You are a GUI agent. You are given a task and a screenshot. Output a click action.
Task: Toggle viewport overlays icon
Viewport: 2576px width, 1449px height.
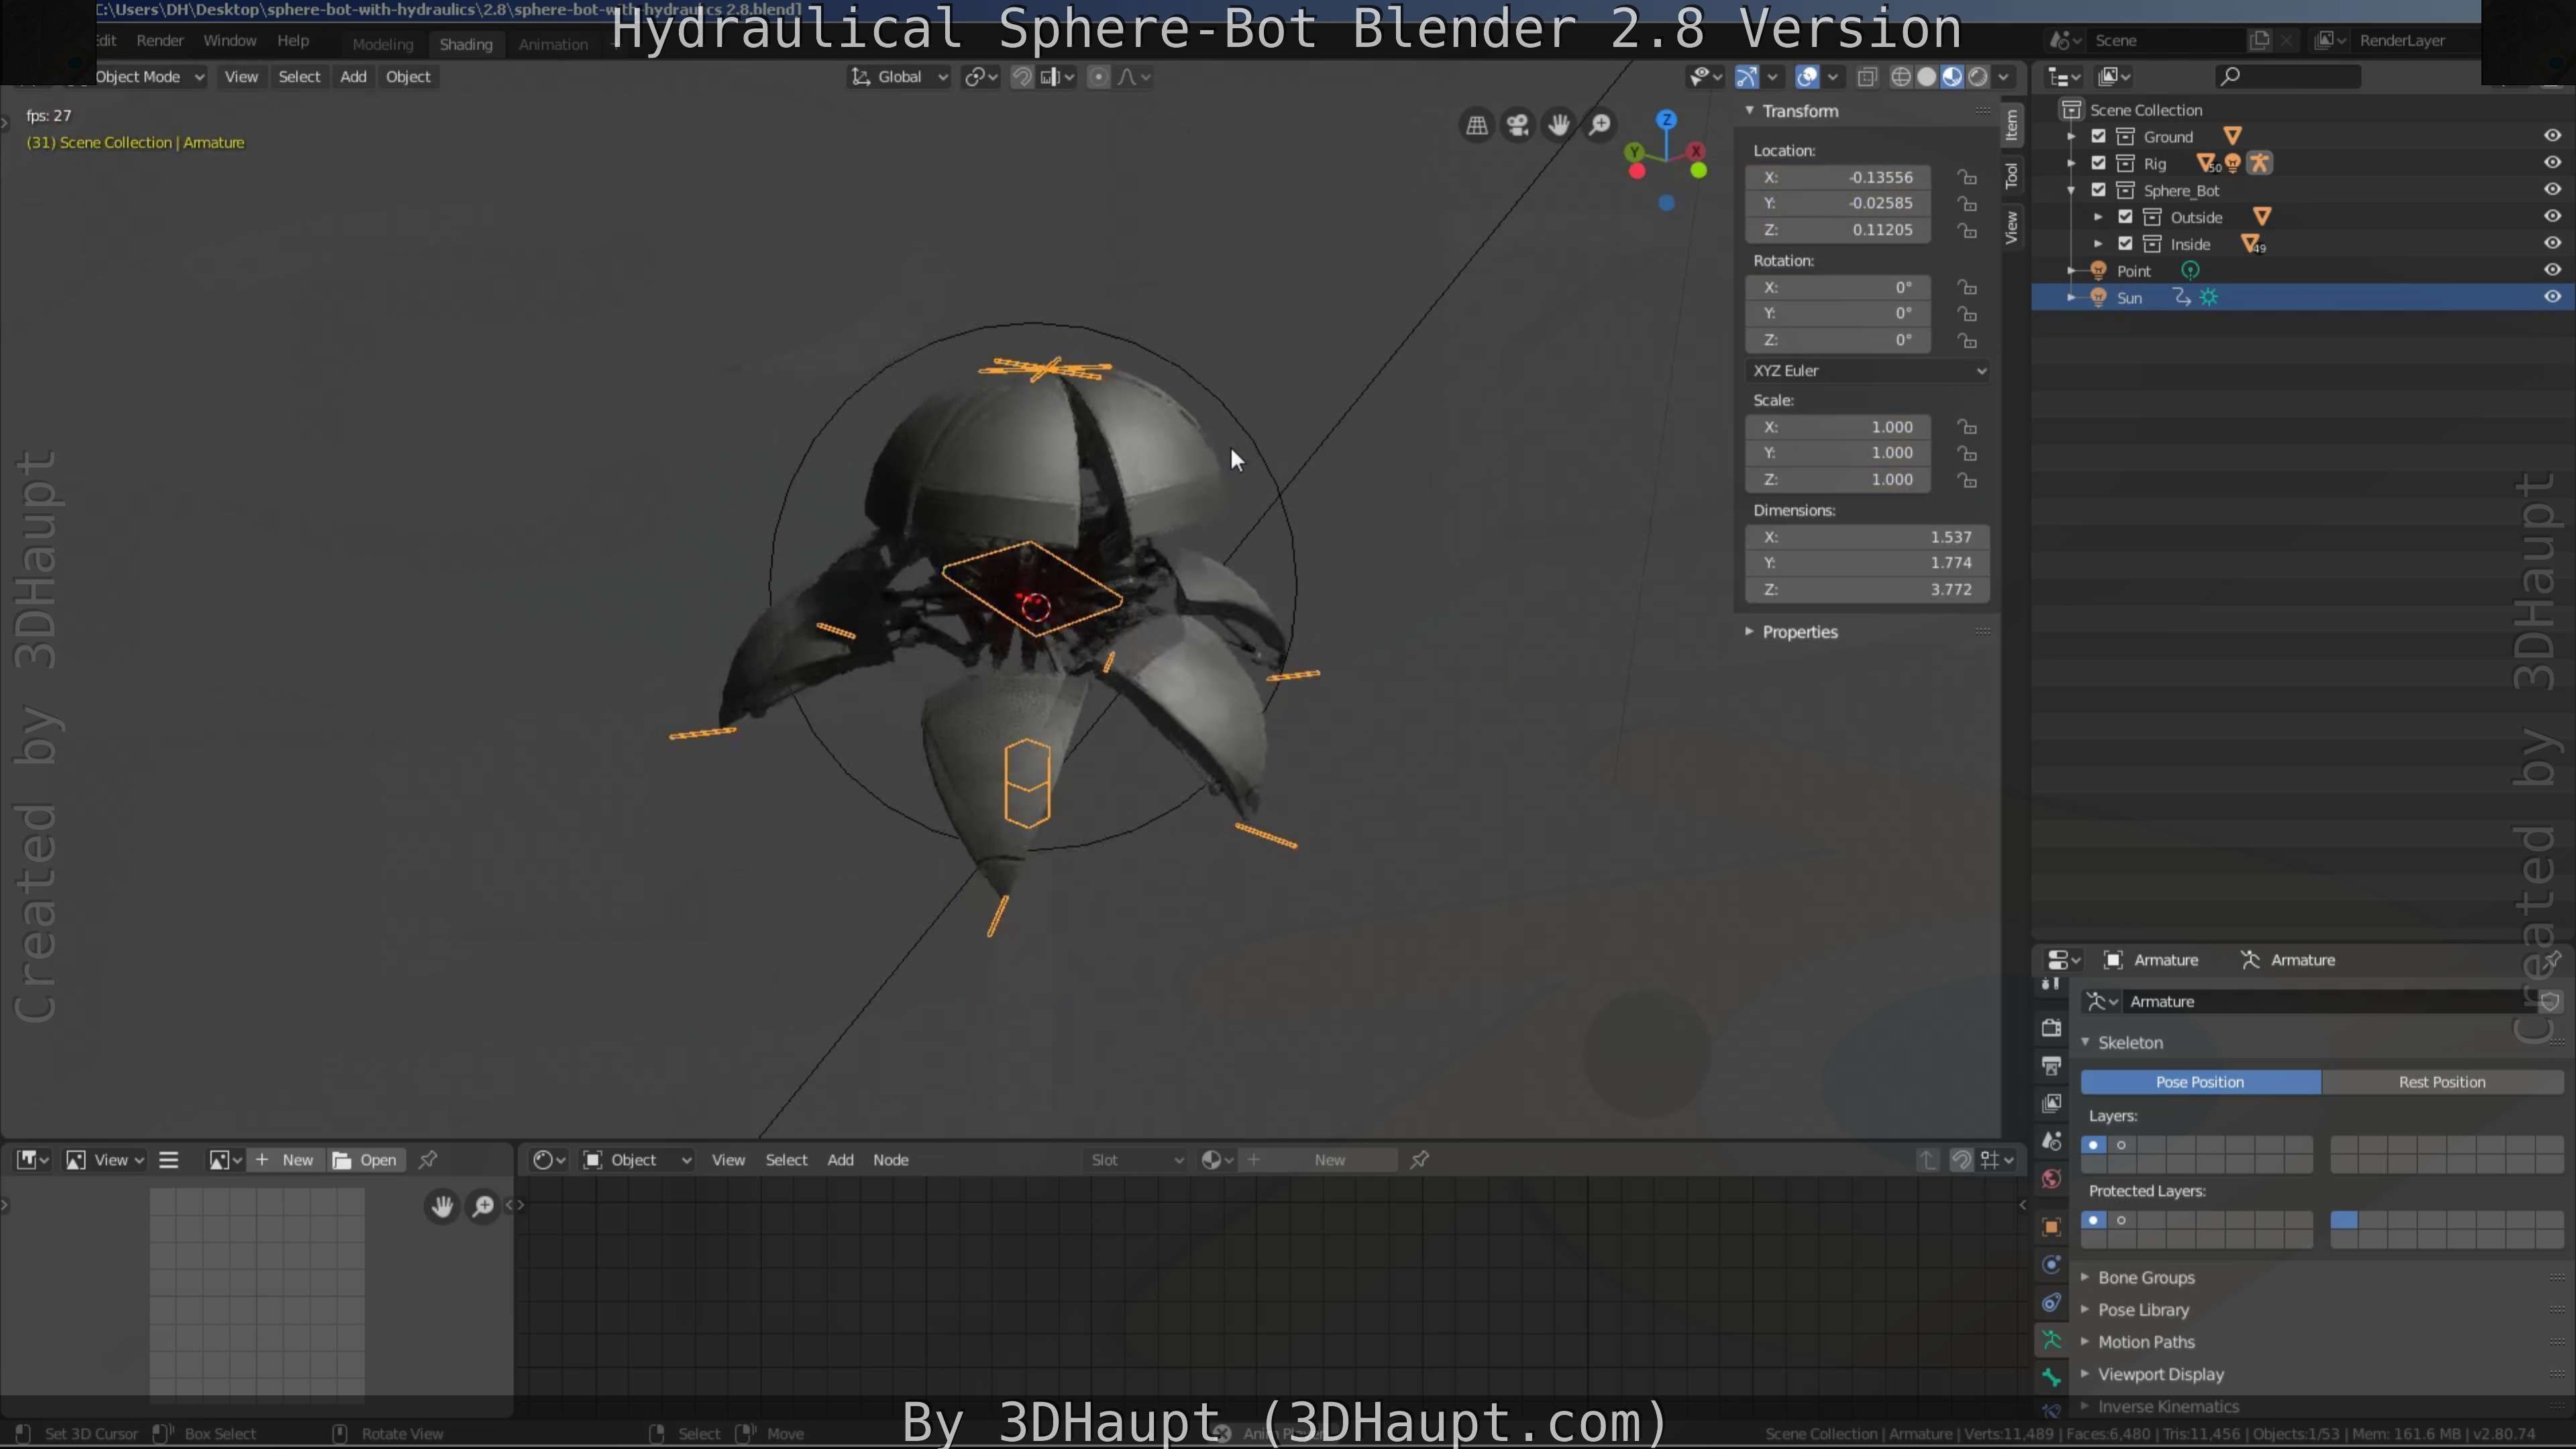[1807, 77]
